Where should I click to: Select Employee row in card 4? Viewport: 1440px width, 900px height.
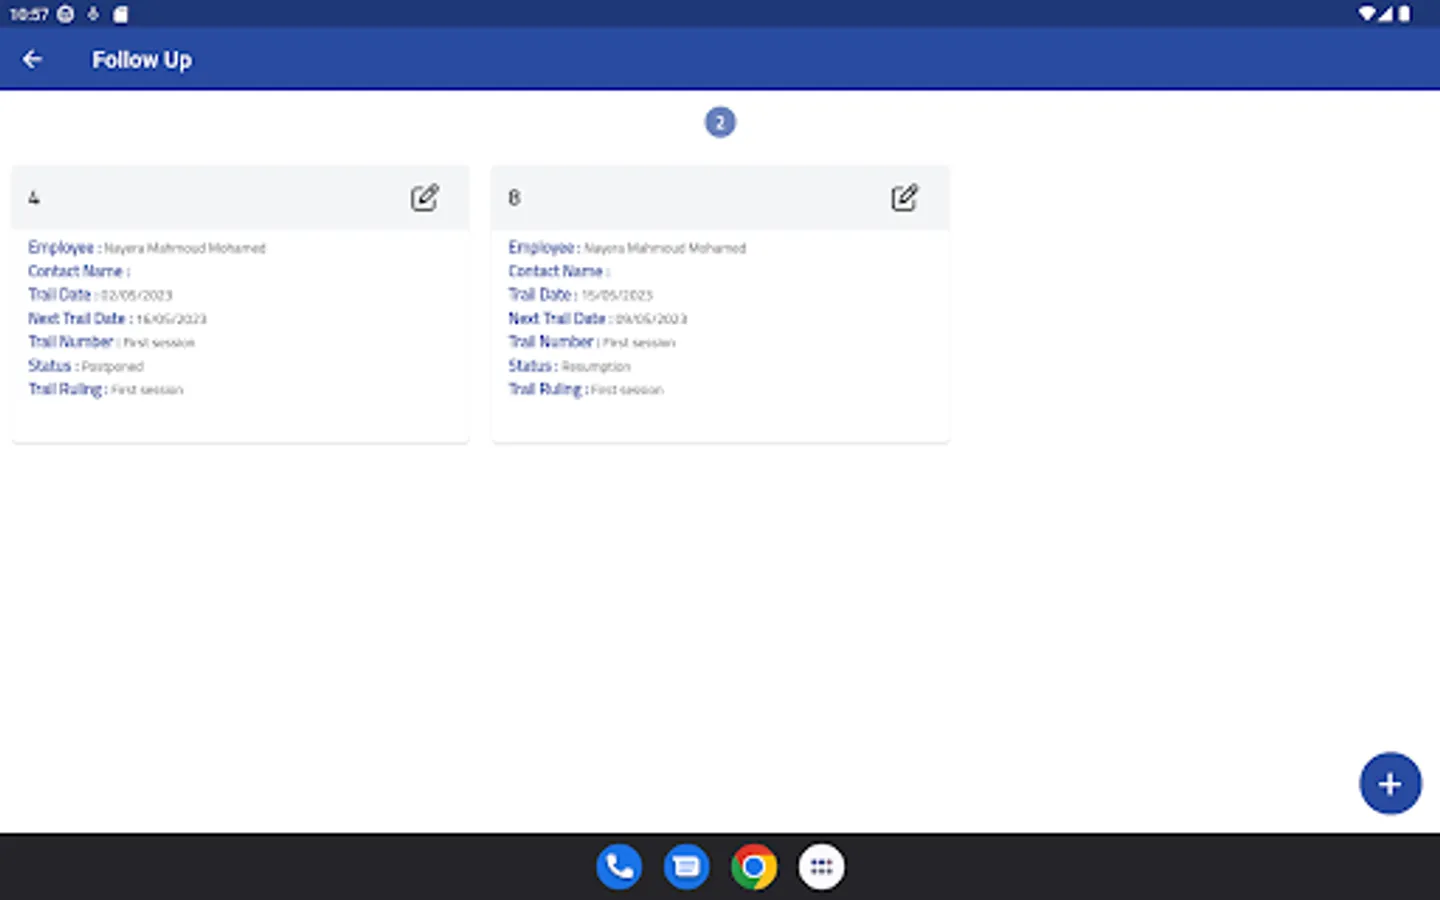pyautogui.click(x=147, y=248)
